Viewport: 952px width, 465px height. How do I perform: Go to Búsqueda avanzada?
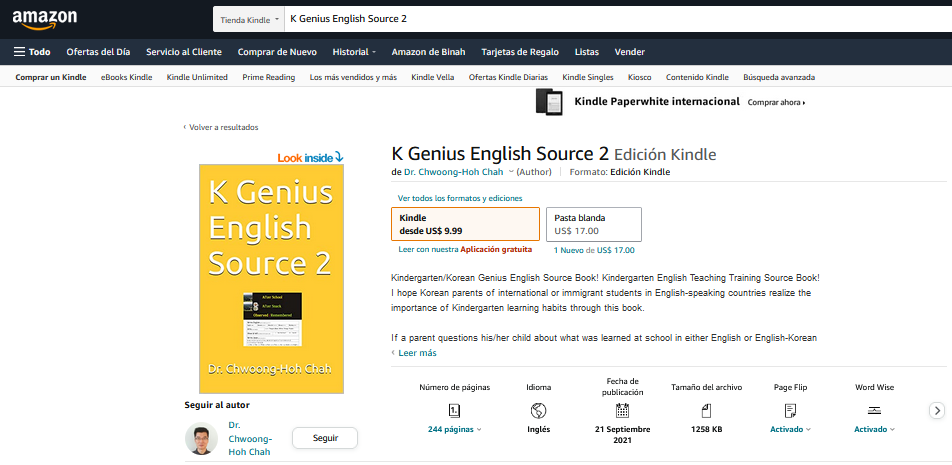(779, 77)
